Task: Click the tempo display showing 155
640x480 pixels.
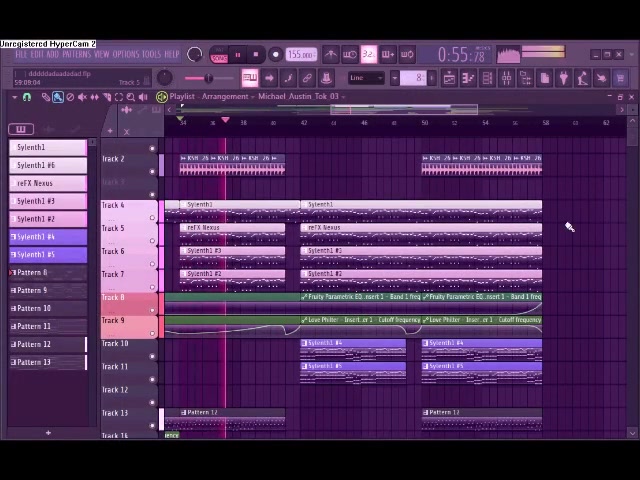Action: click(300, 55)
